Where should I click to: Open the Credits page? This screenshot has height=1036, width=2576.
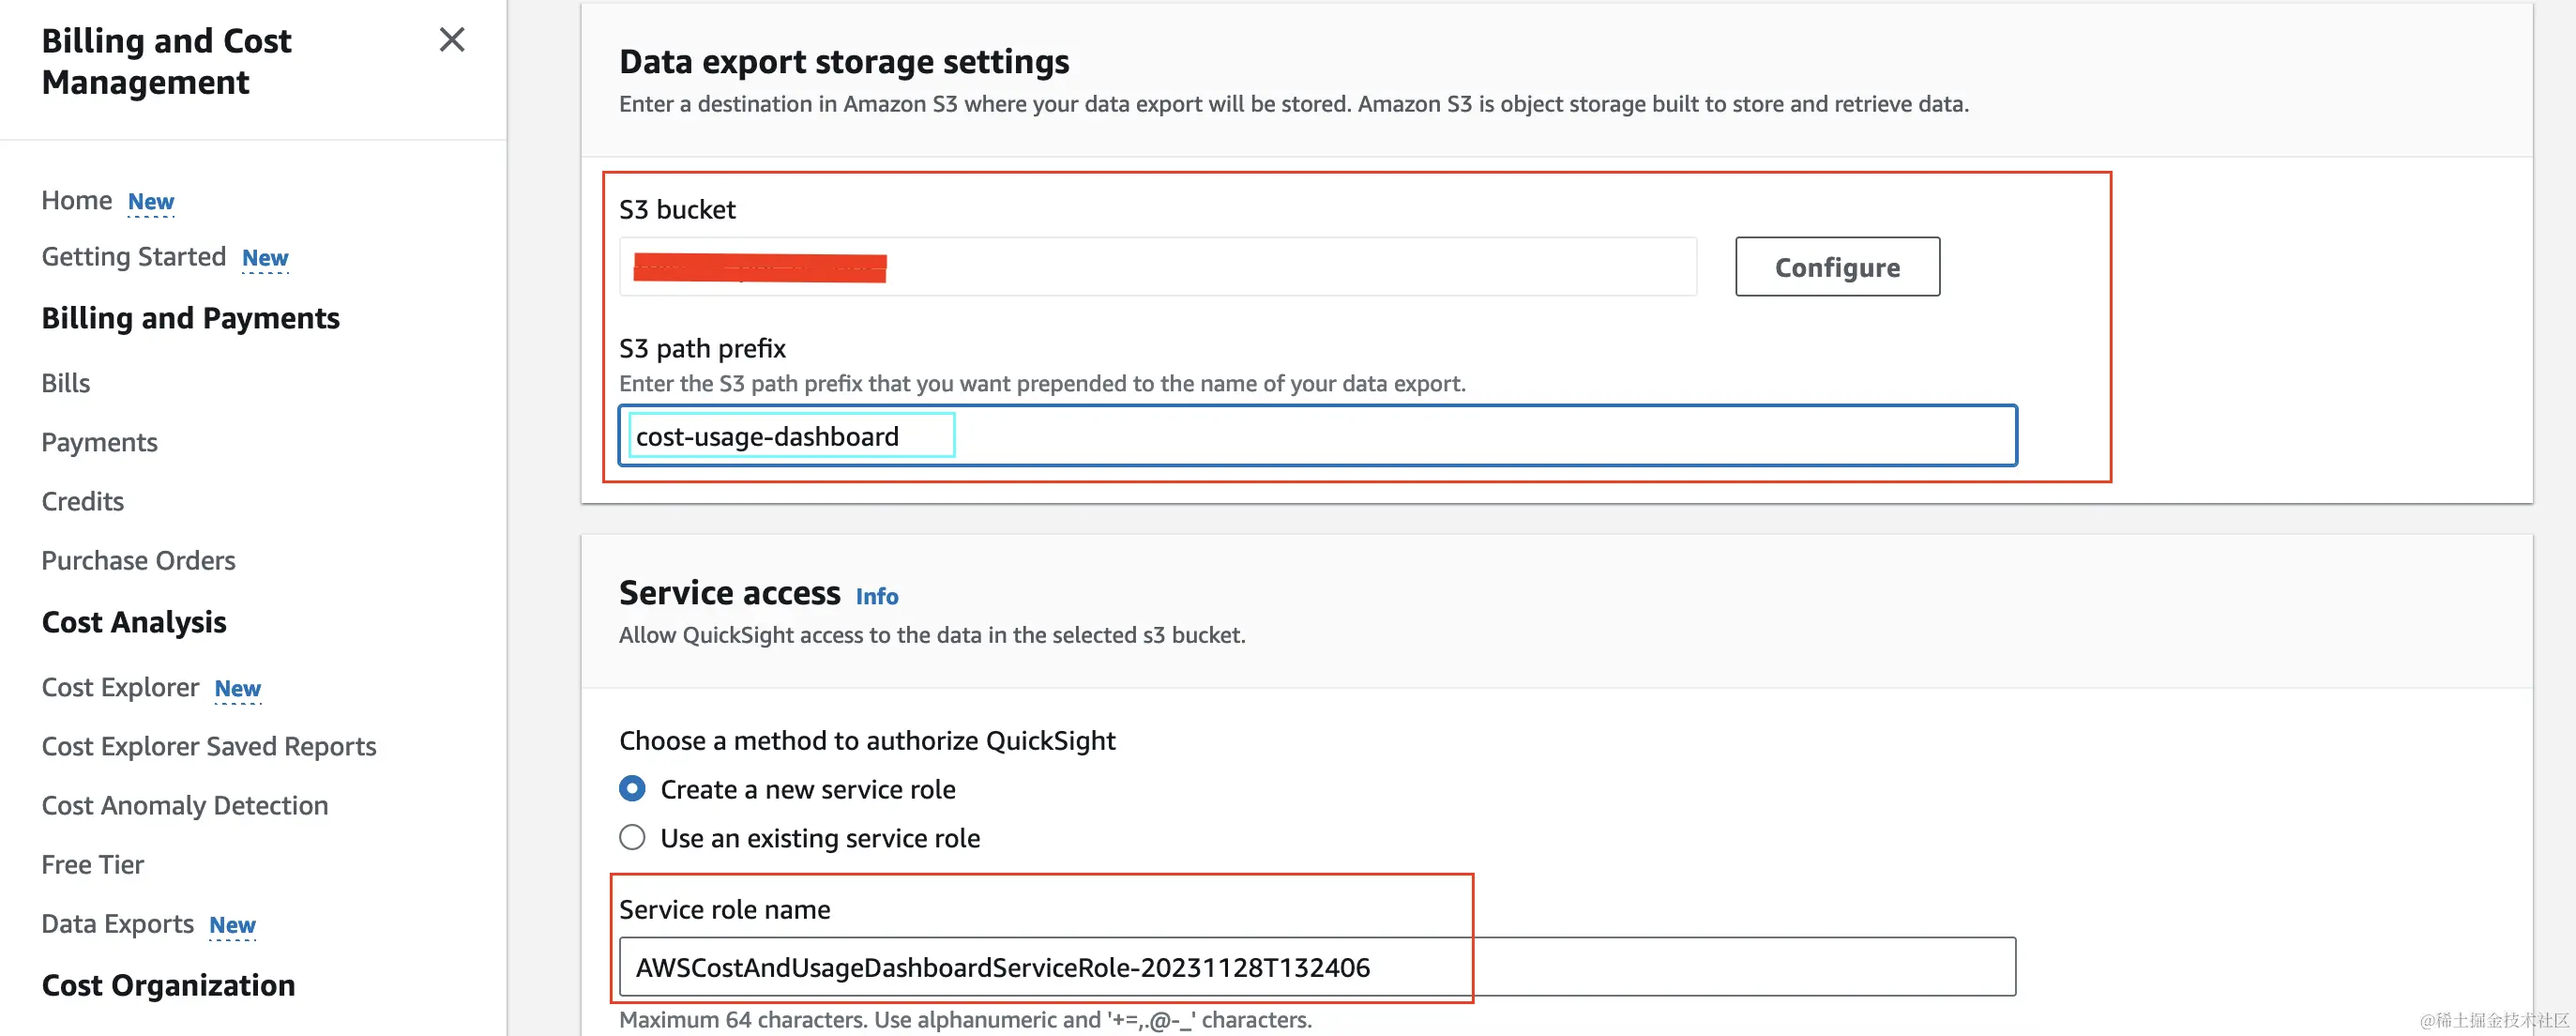(82, 501)
